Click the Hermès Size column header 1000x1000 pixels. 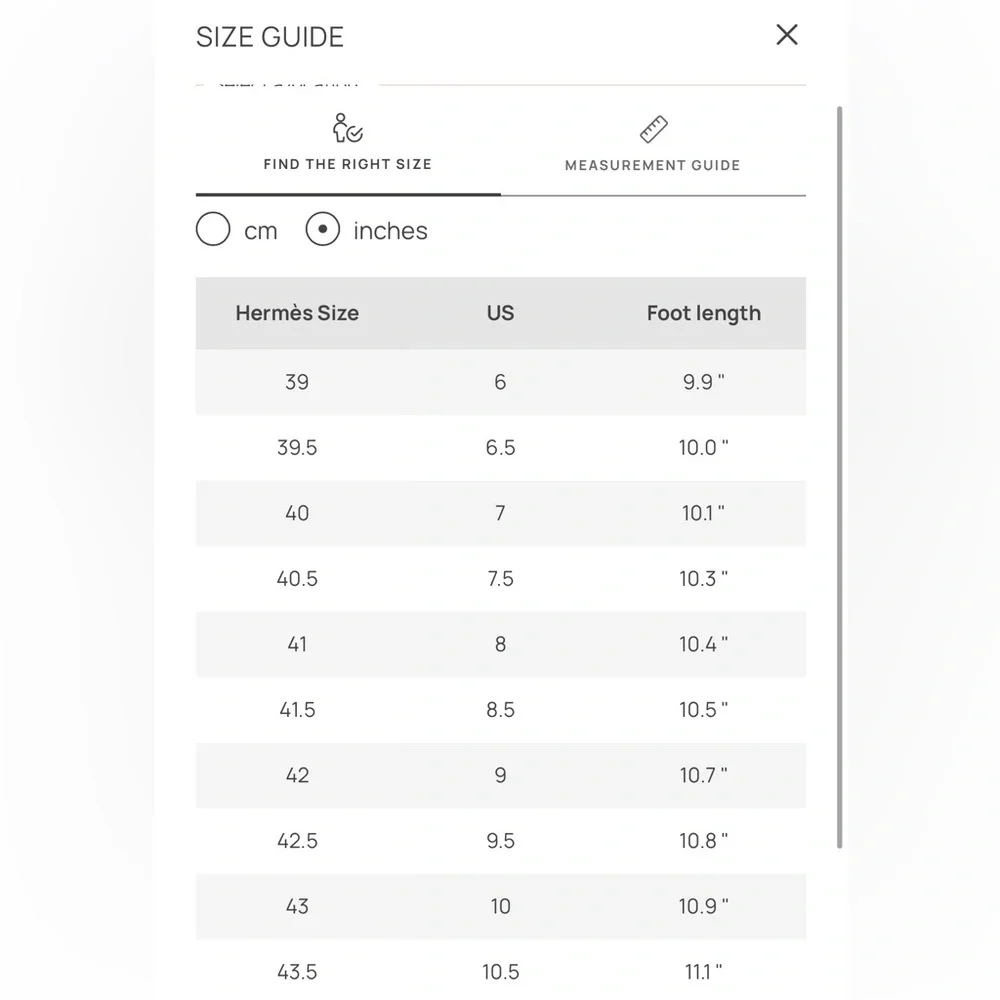297,313
